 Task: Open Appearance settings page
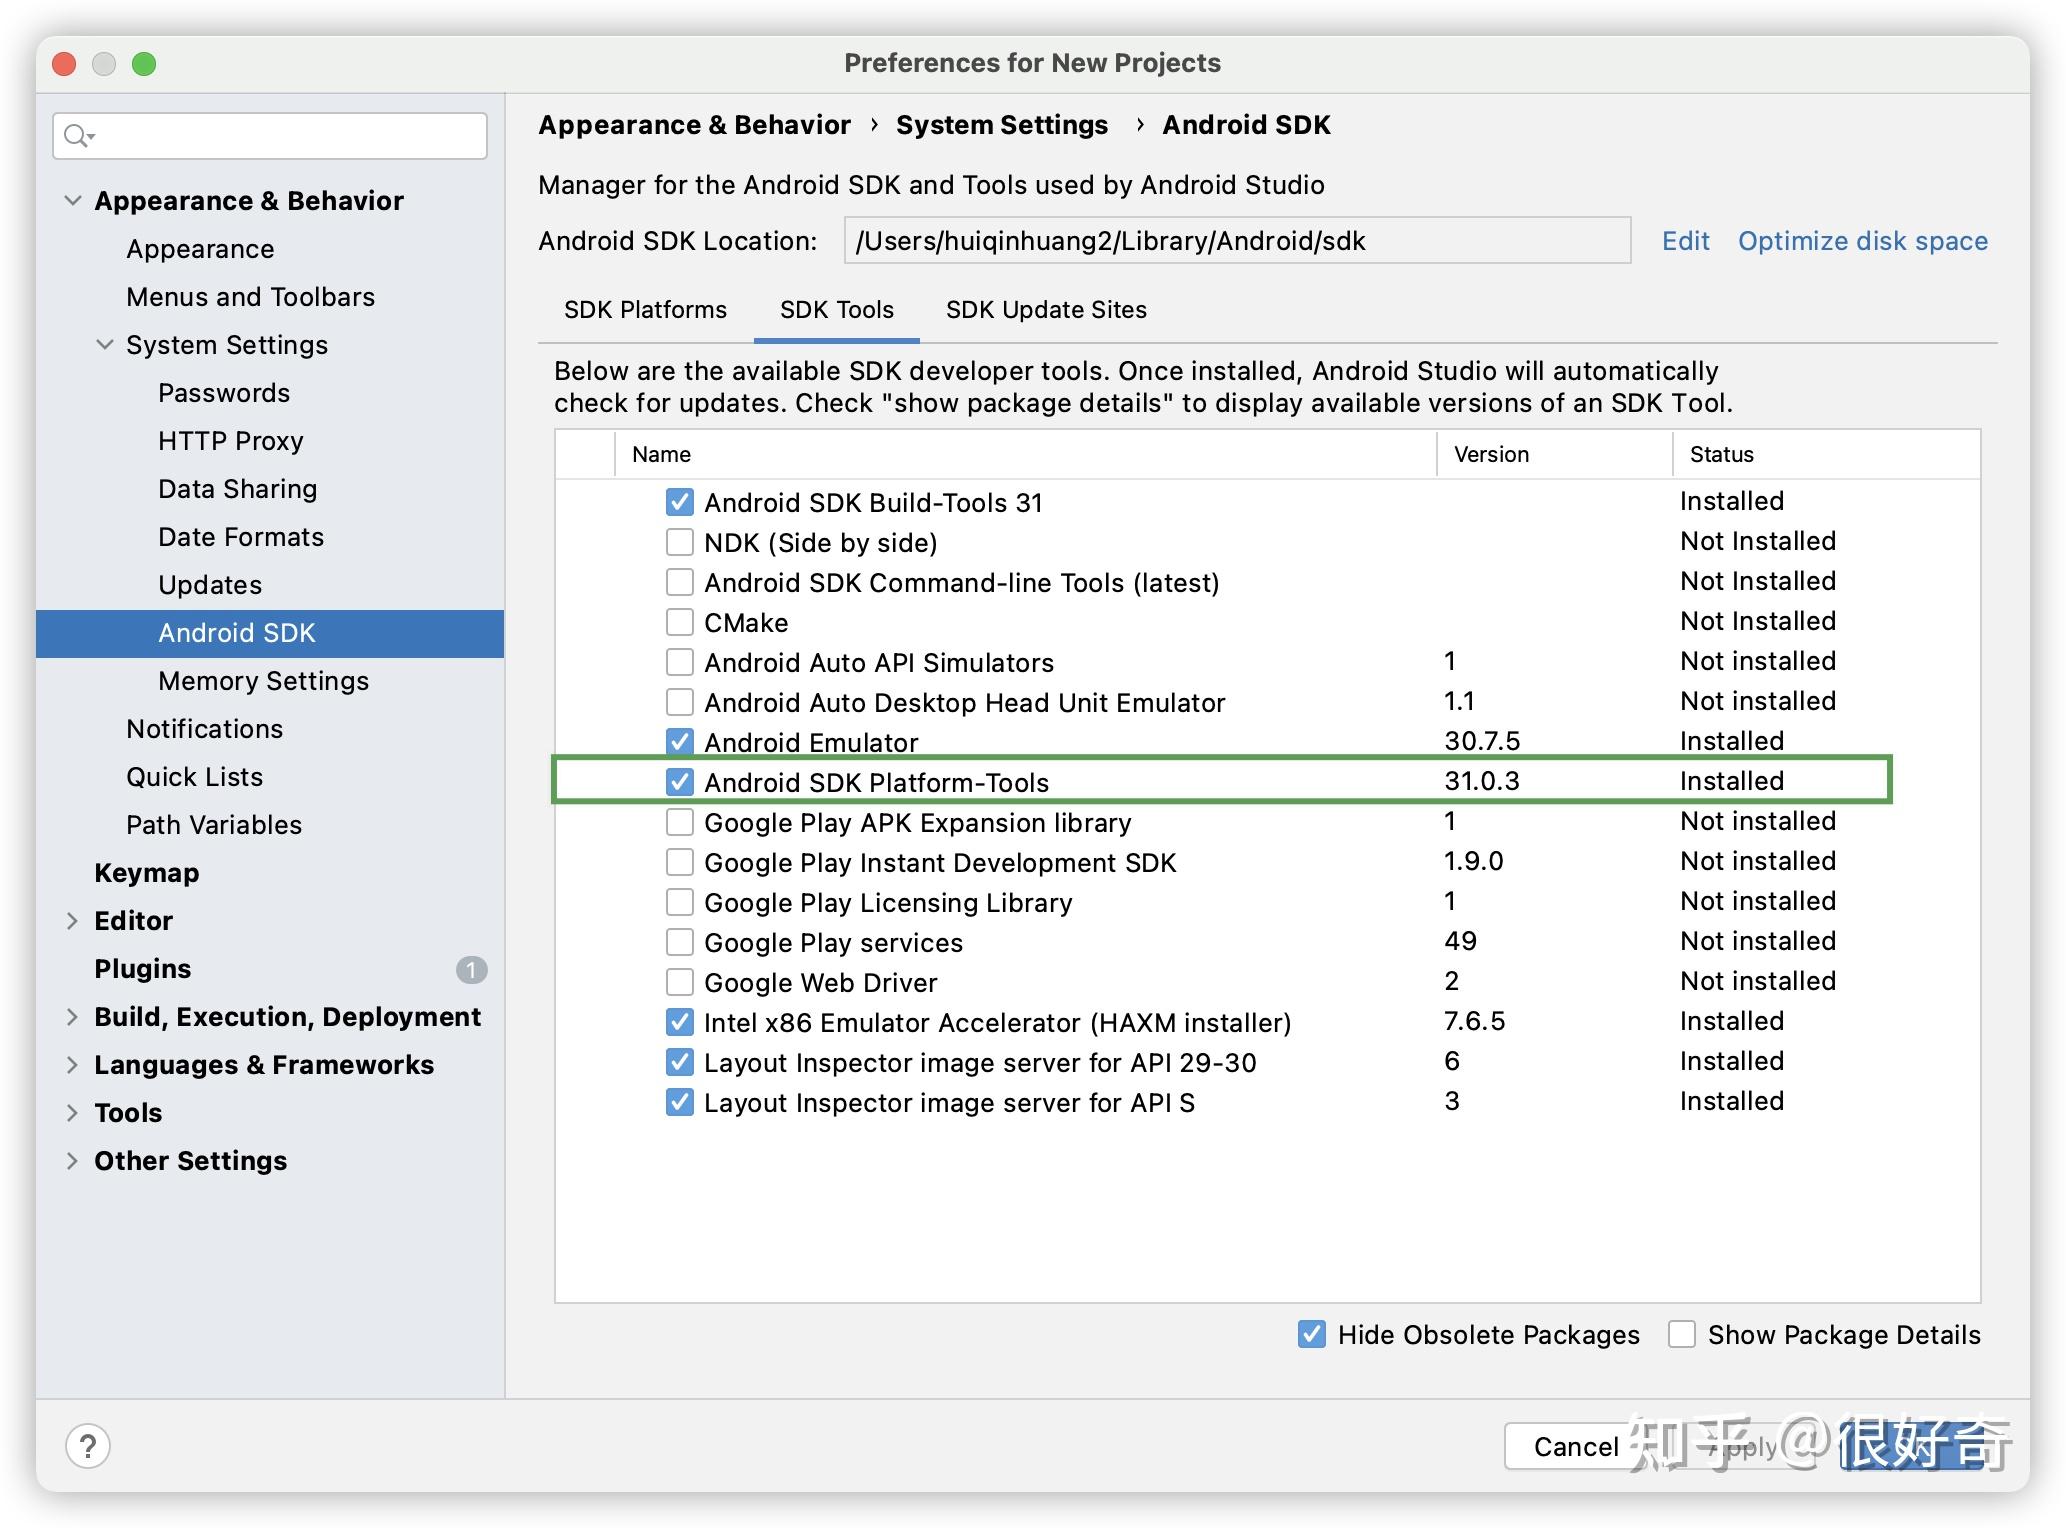[x=200, y=249]
